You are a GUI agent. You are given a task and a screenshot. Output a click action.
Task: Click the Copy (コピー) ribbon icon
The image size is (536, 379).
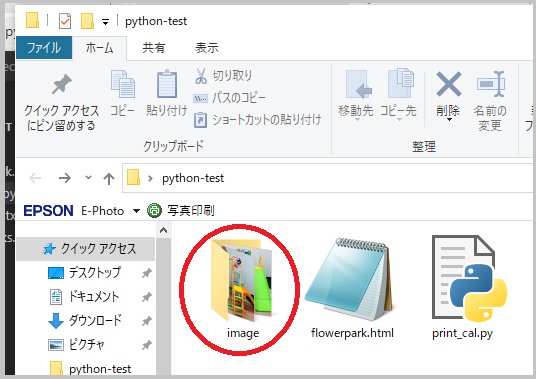[x=122, y=84]
